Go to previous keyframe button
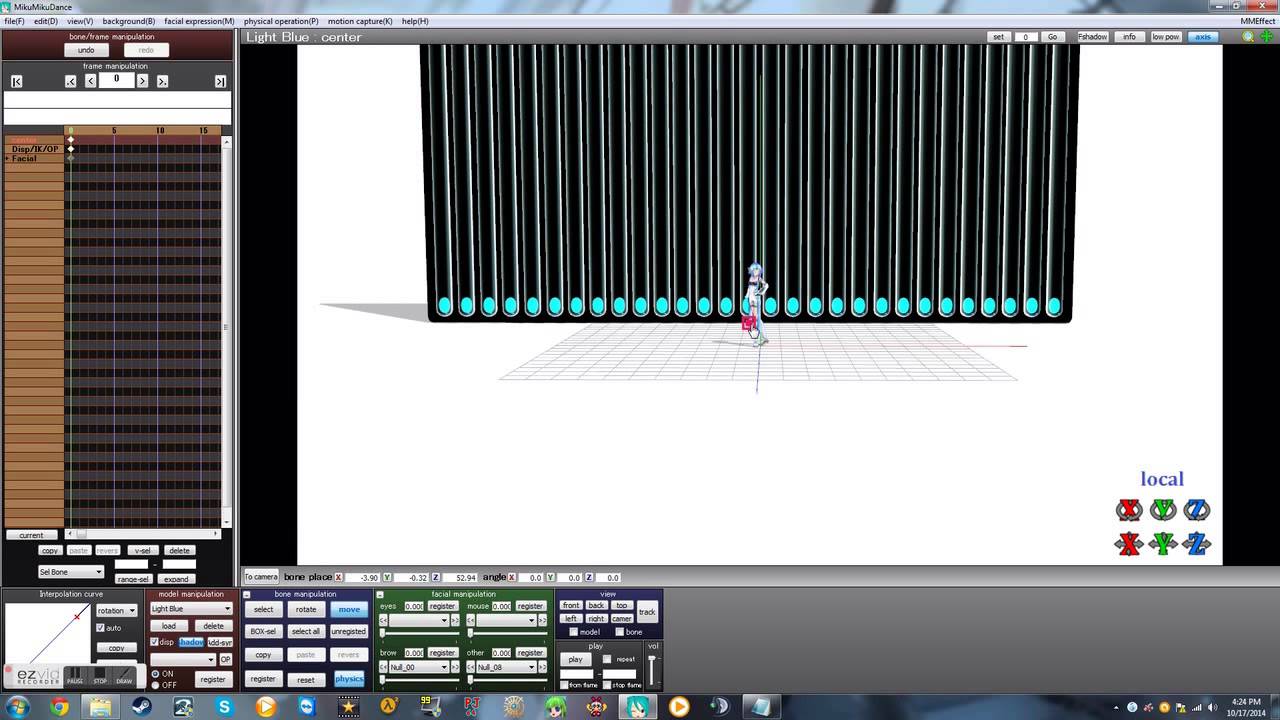This screenshot has width=1280, height=720. point(70,81)
